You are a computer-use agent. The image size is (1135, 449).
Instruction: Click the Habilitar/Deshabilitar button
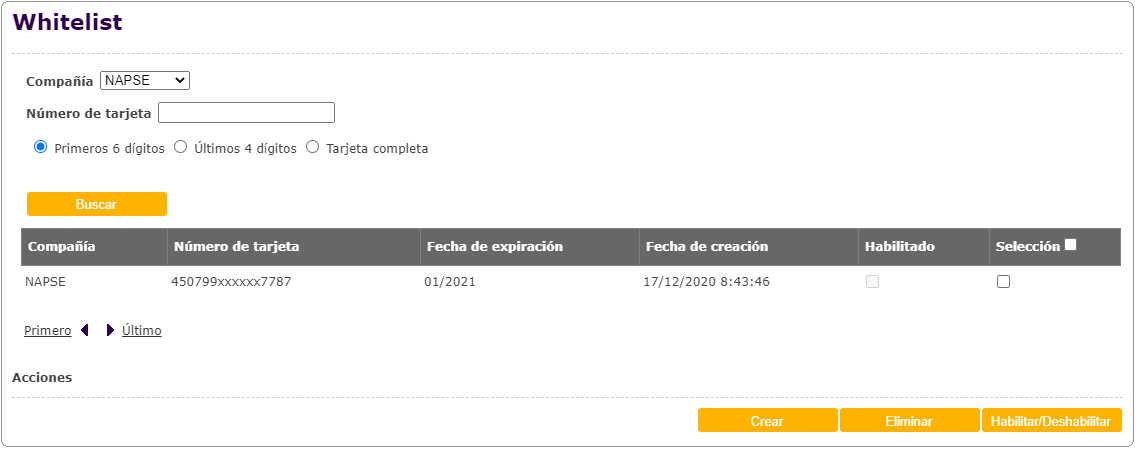tap(1051, 421)
